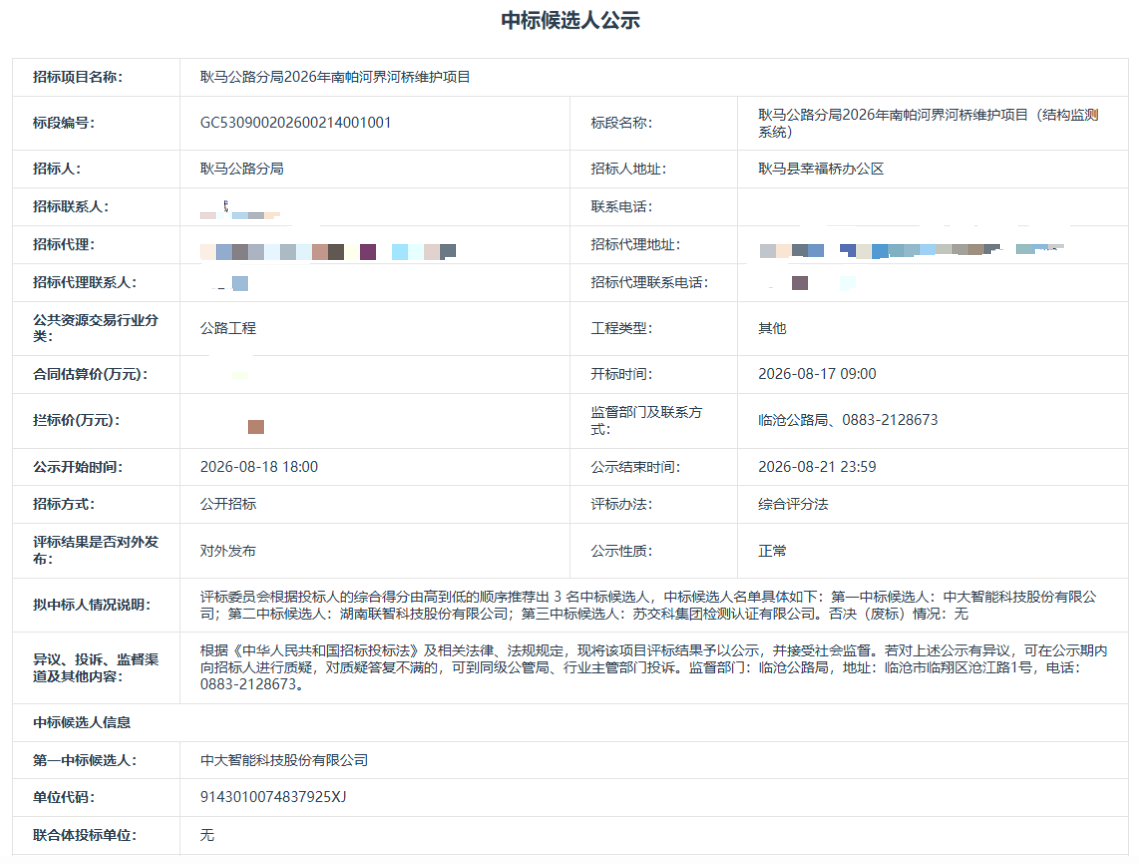
Task: Select start time 2026-08-18 18:00
Action: click(259, 467)
